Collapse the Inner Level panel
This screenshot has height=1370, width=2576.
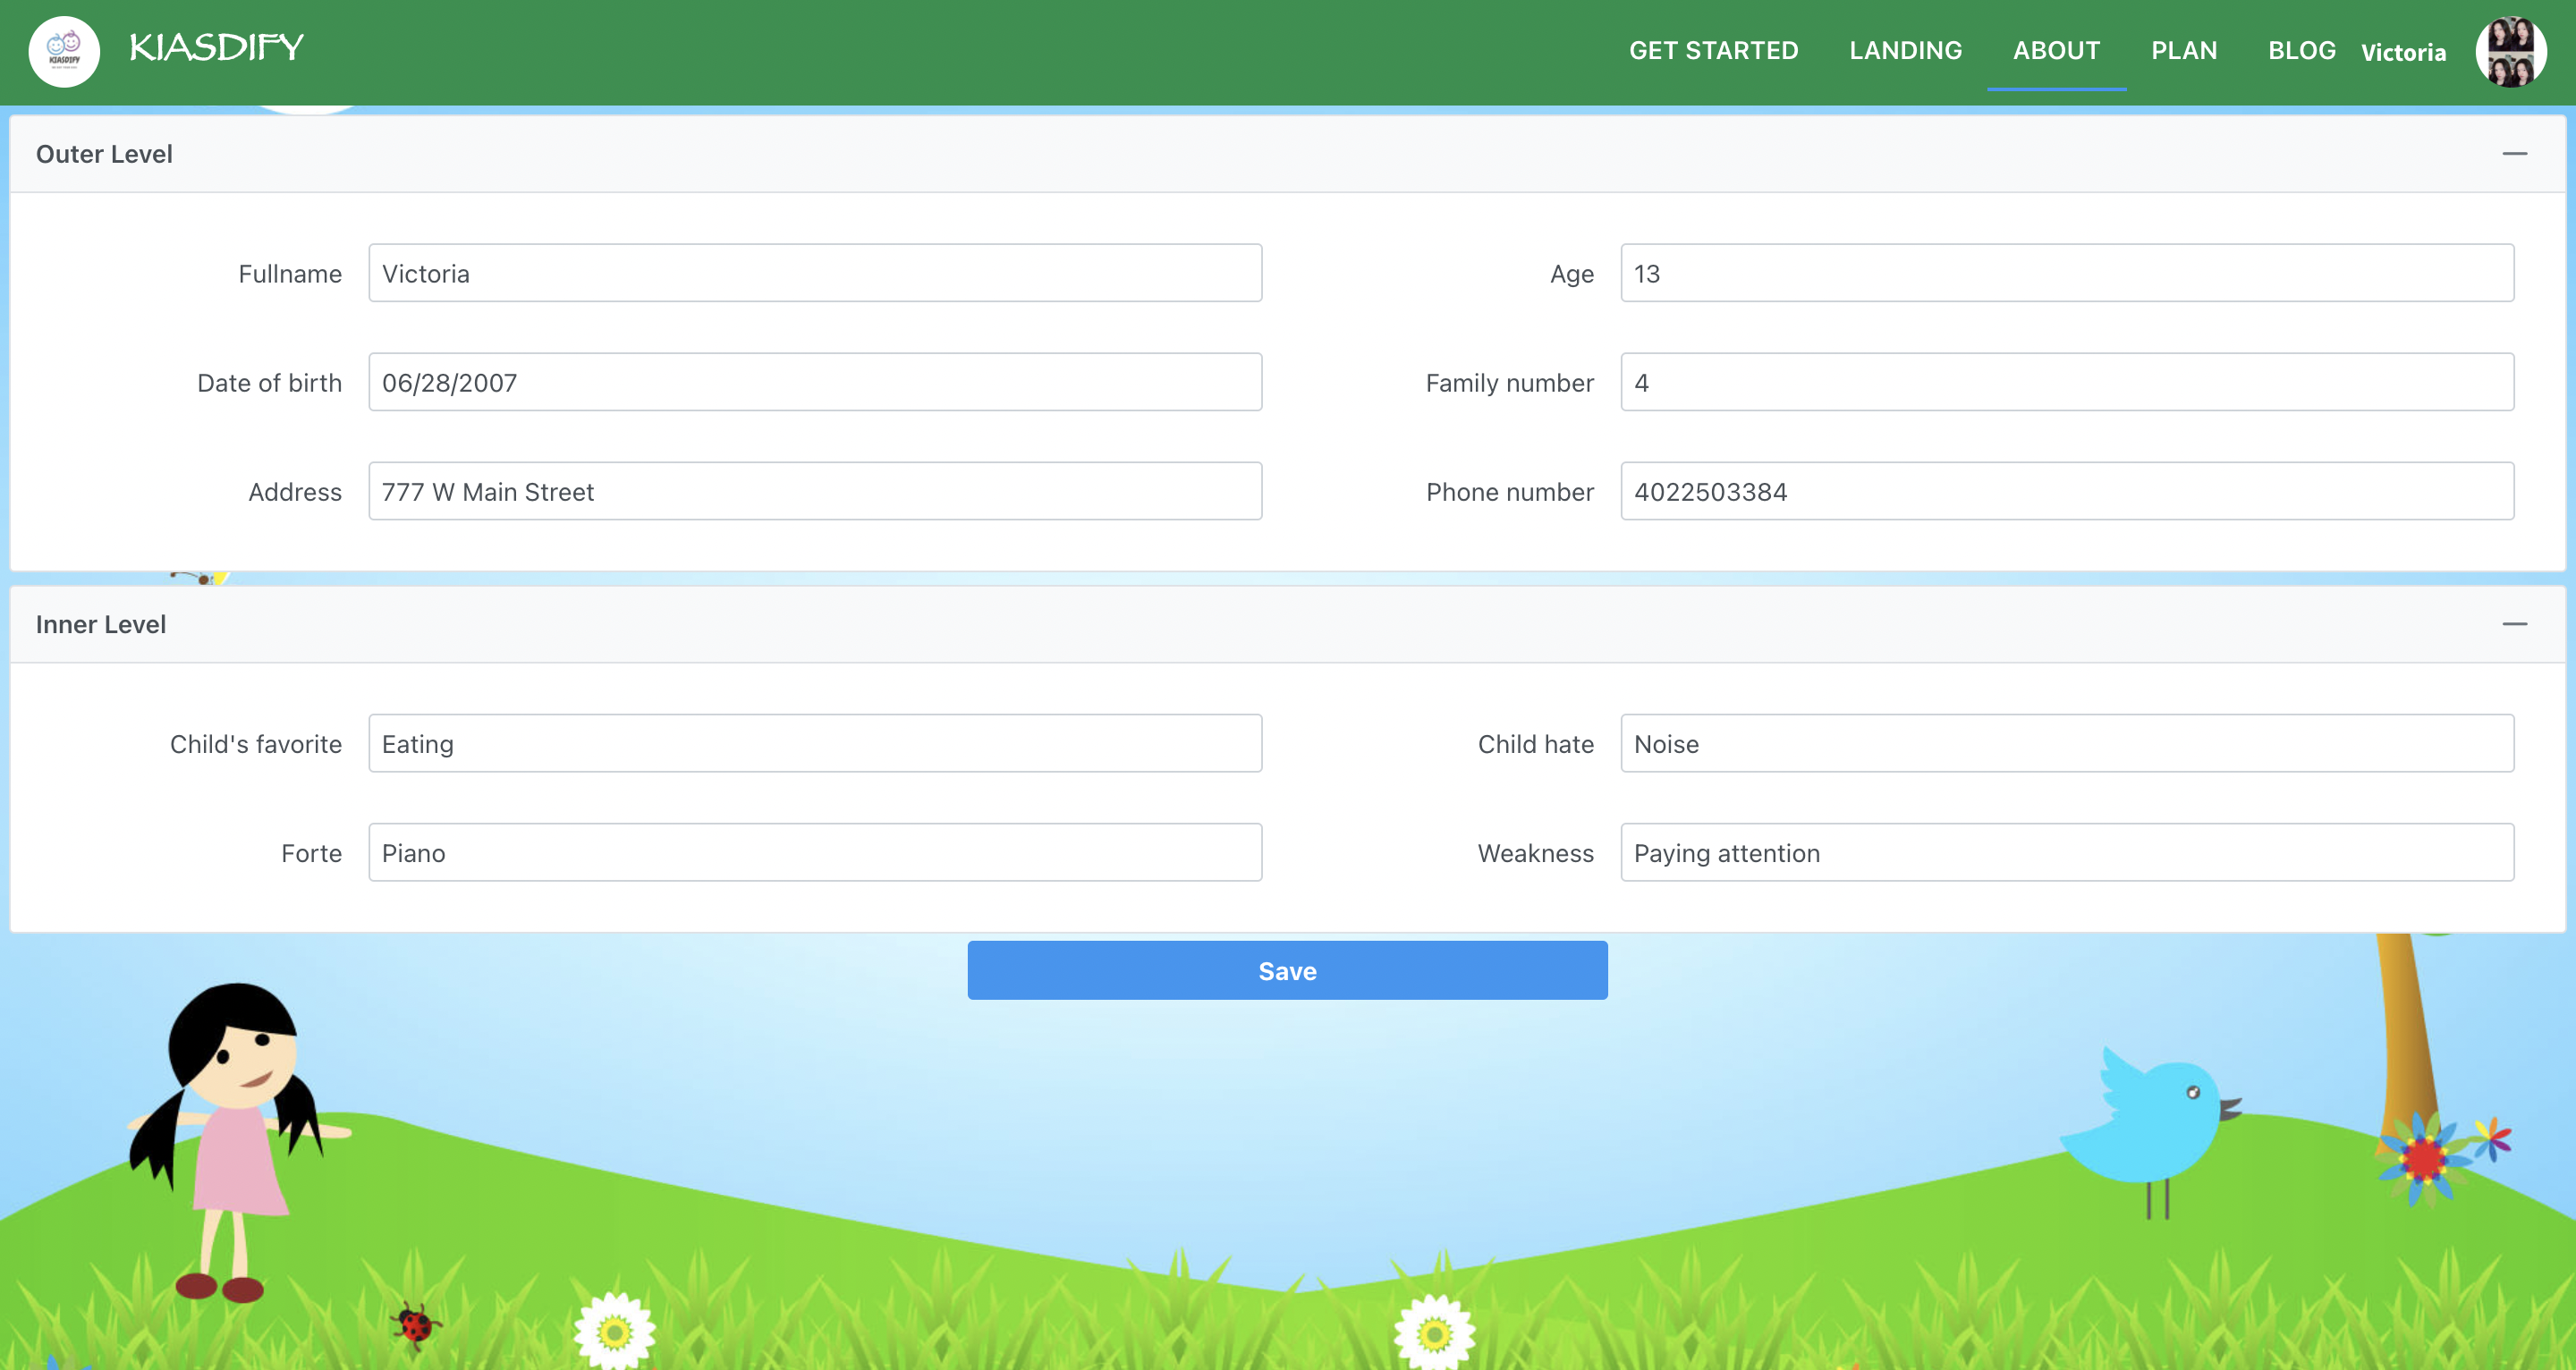[2514, 624]
